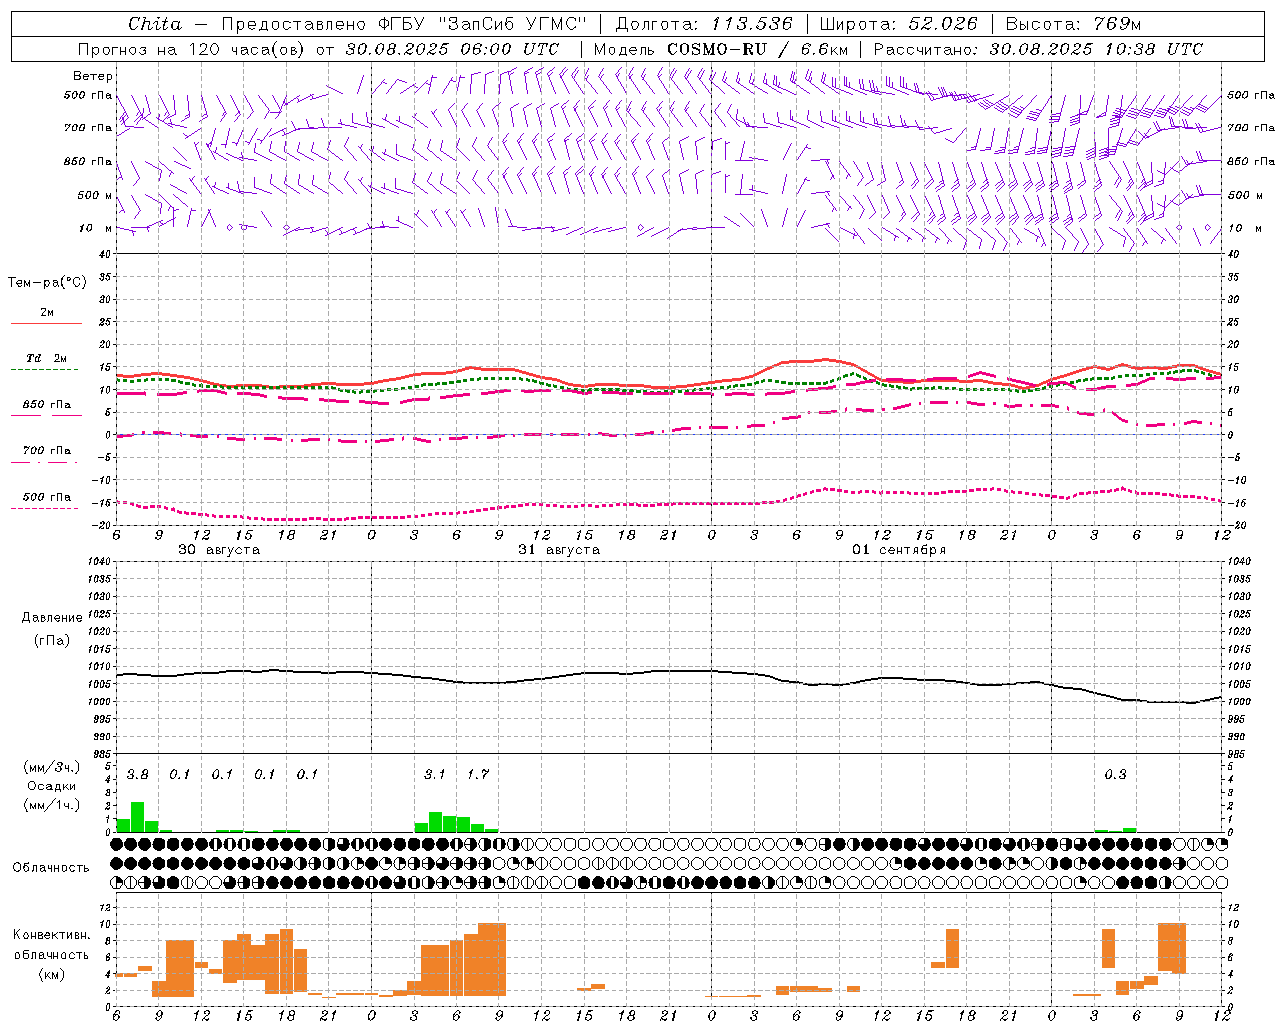Click the precipitation value "3.8"
1280x1024 pixels.
(x=138, y=774)
